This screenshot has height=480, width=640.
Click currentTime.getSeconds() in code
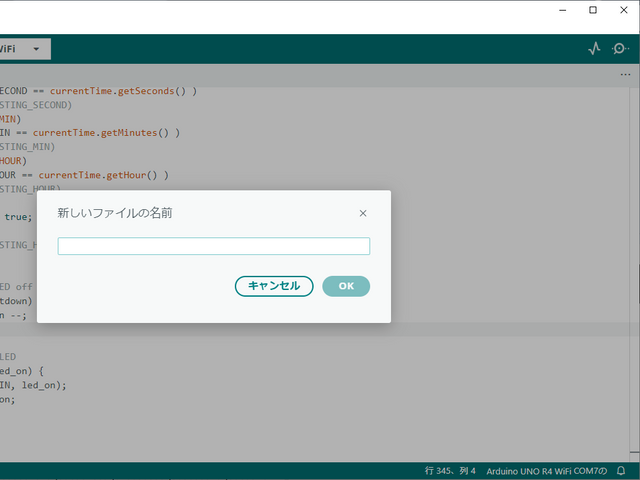coord(118,91)
